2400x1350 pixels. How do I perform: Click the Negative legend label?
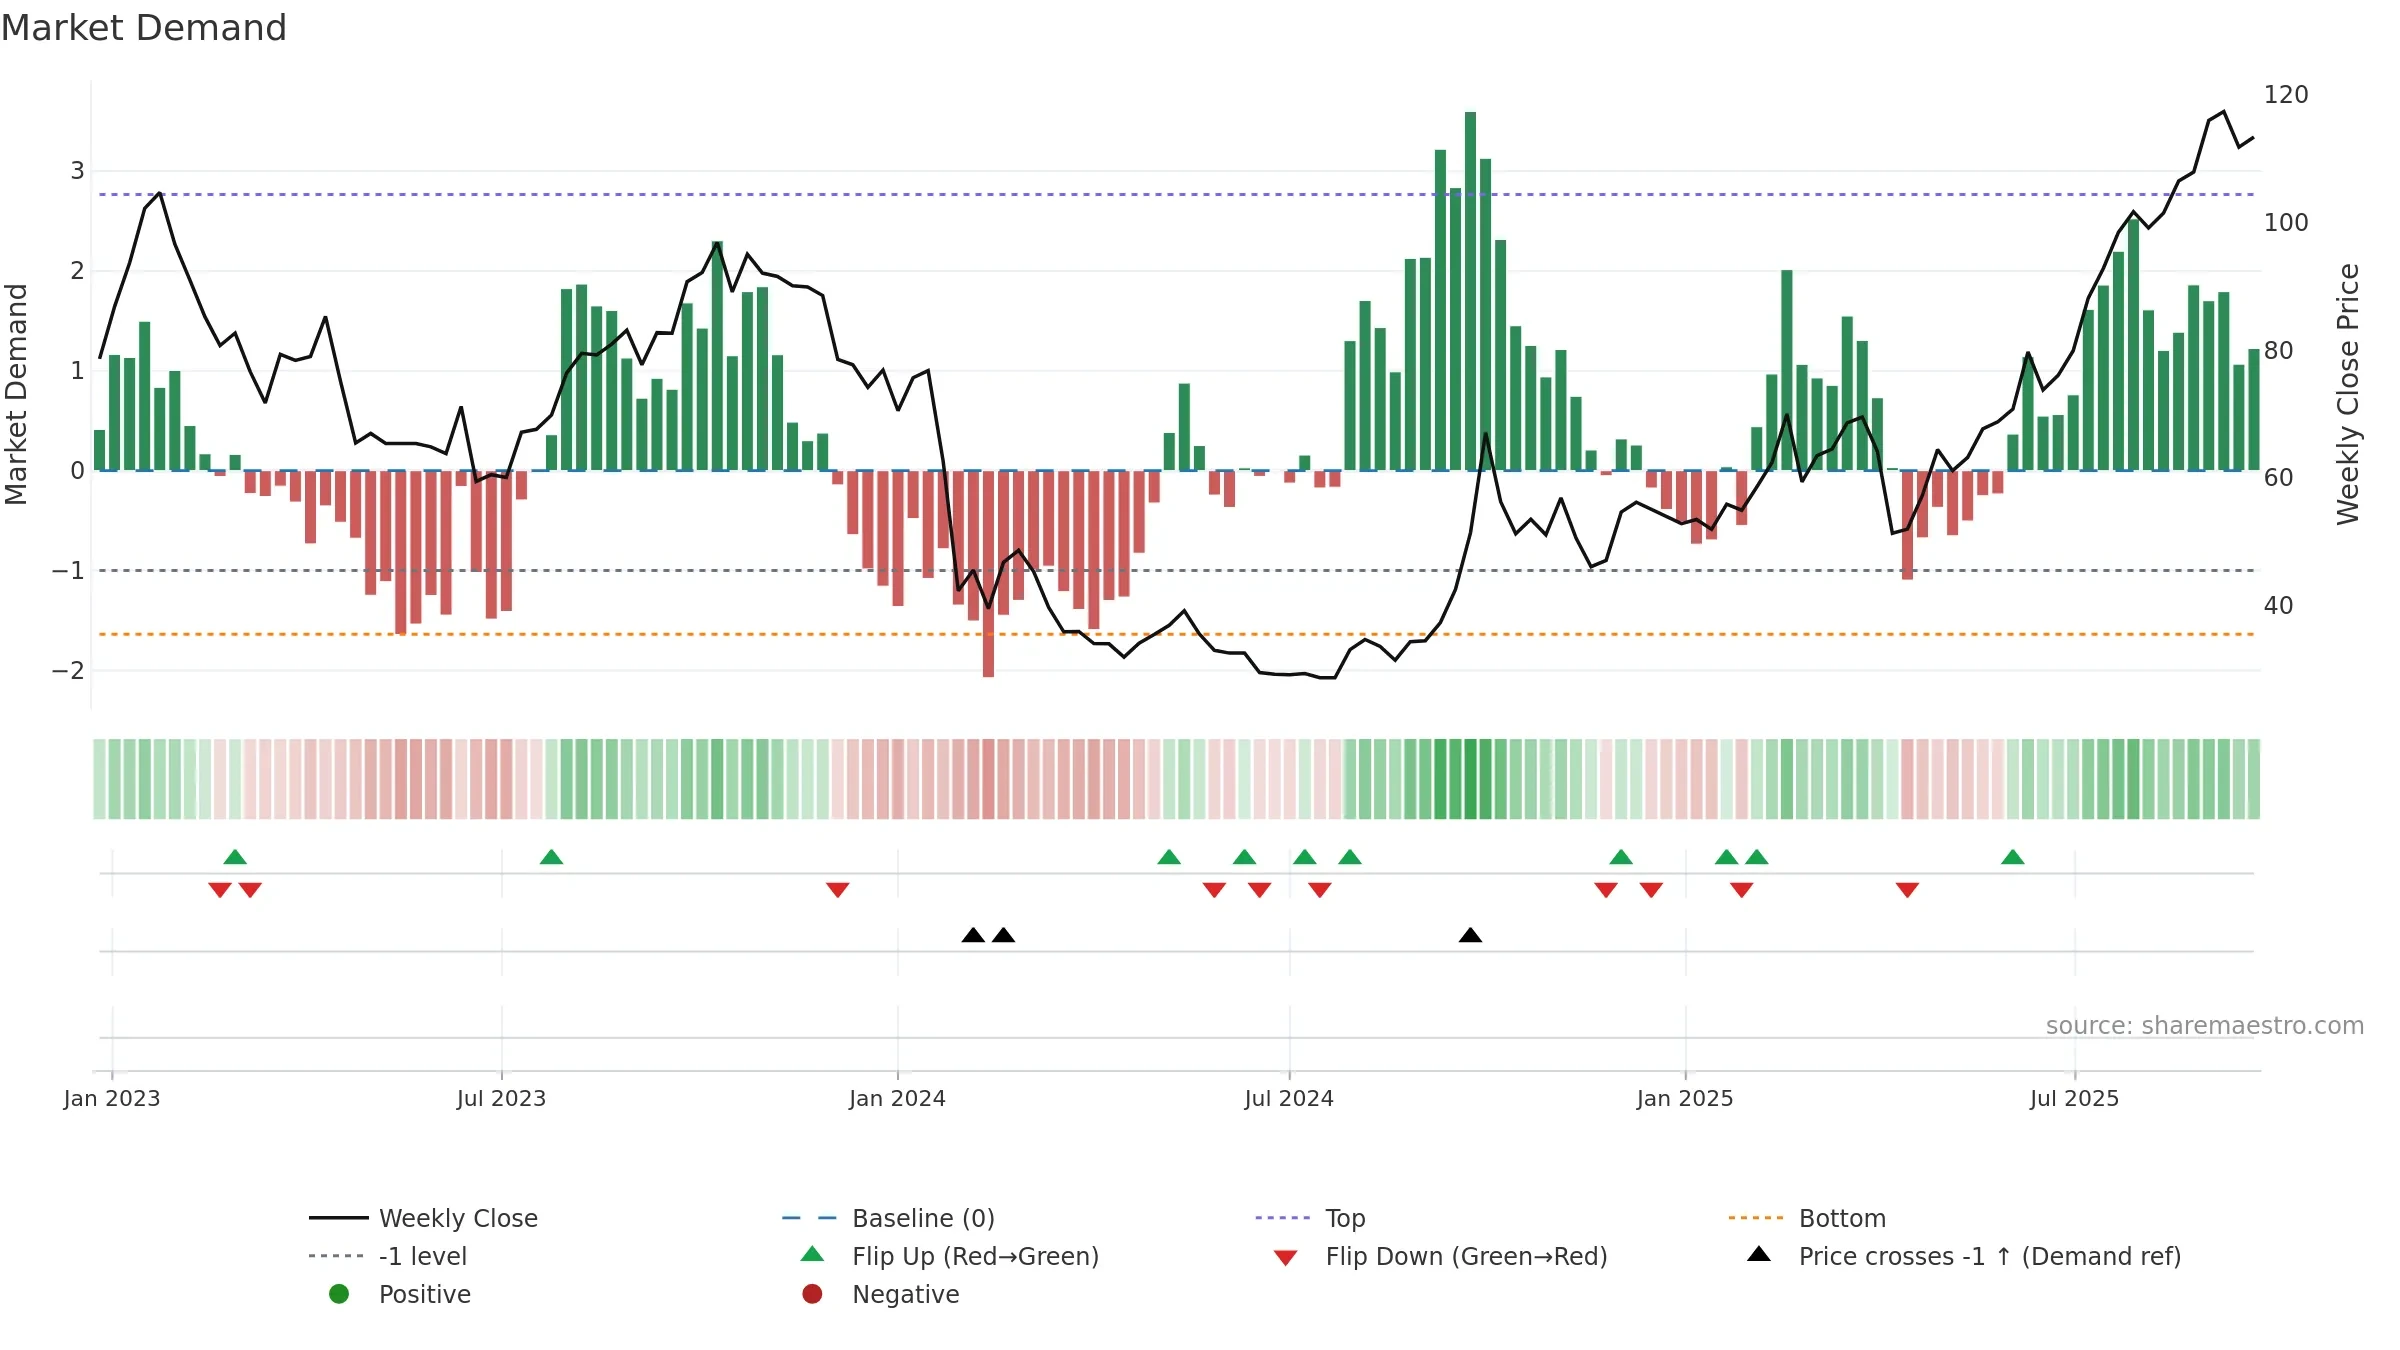click(906, 1294)
